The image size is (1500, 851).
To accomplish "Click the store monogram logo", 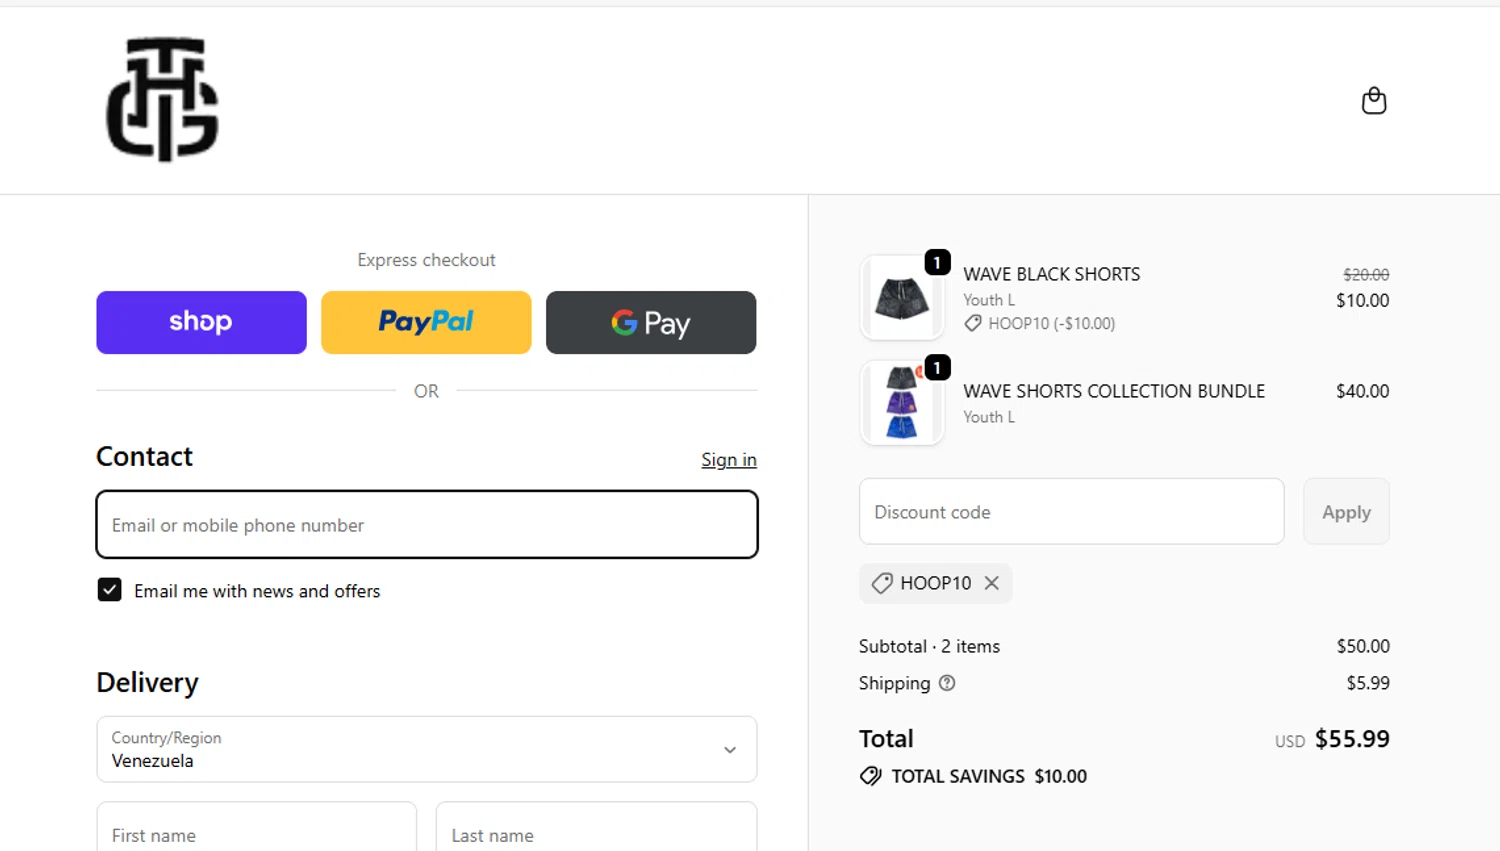I will click(162, 99).
